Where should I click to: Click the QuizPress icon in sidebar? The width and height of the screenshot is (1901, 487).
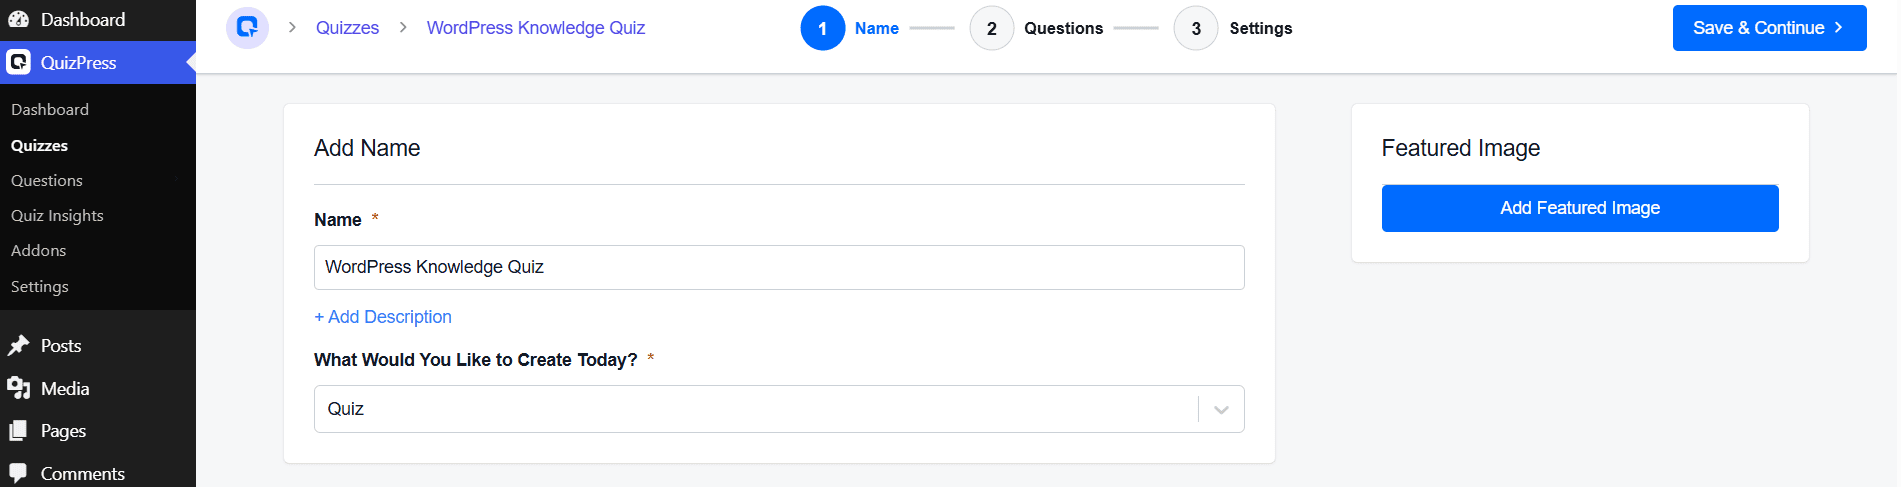18,62
